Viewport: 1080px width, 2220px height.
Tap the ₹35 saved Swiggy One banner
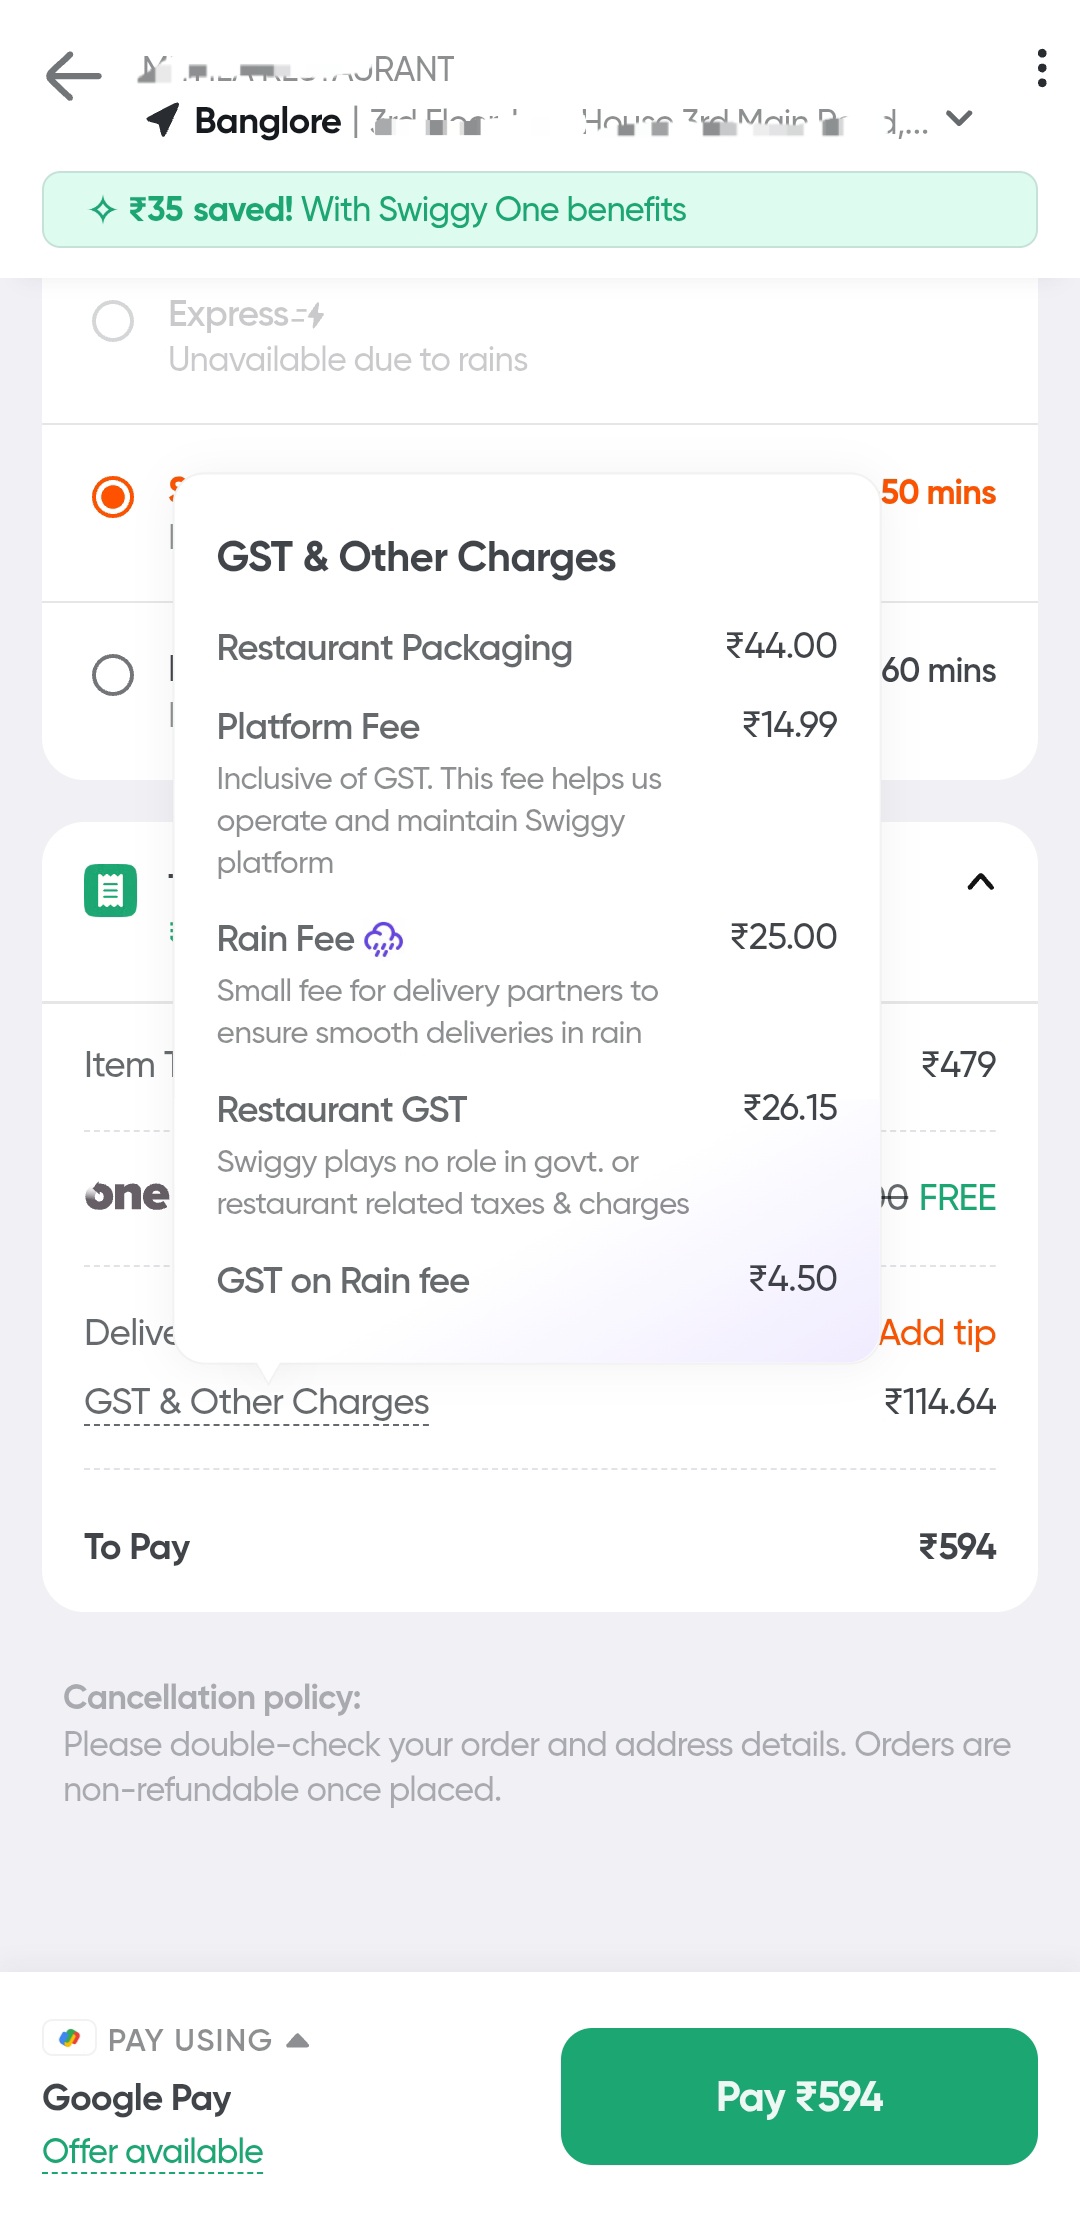[x=540, y=210]
